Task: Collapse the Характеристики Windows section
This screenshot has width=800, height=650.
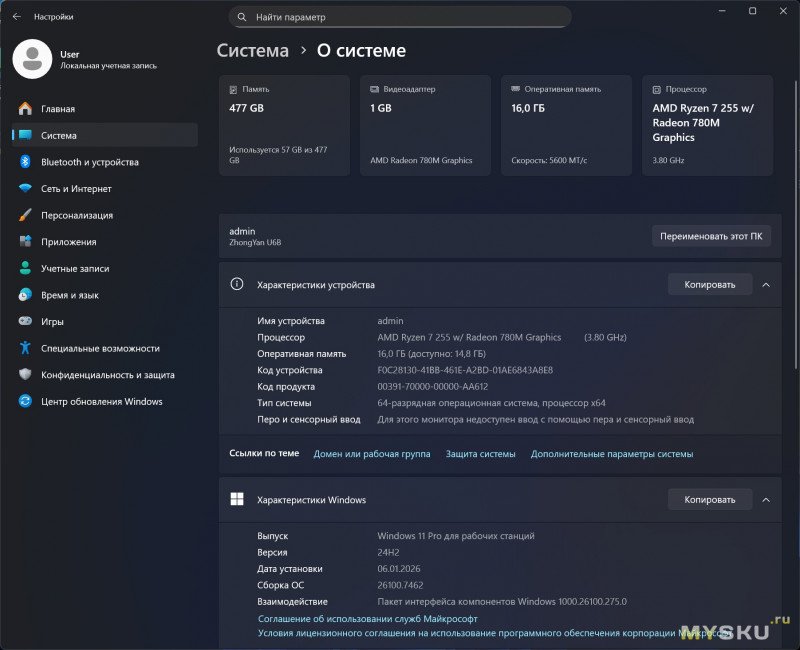Action: click(765, 500)
